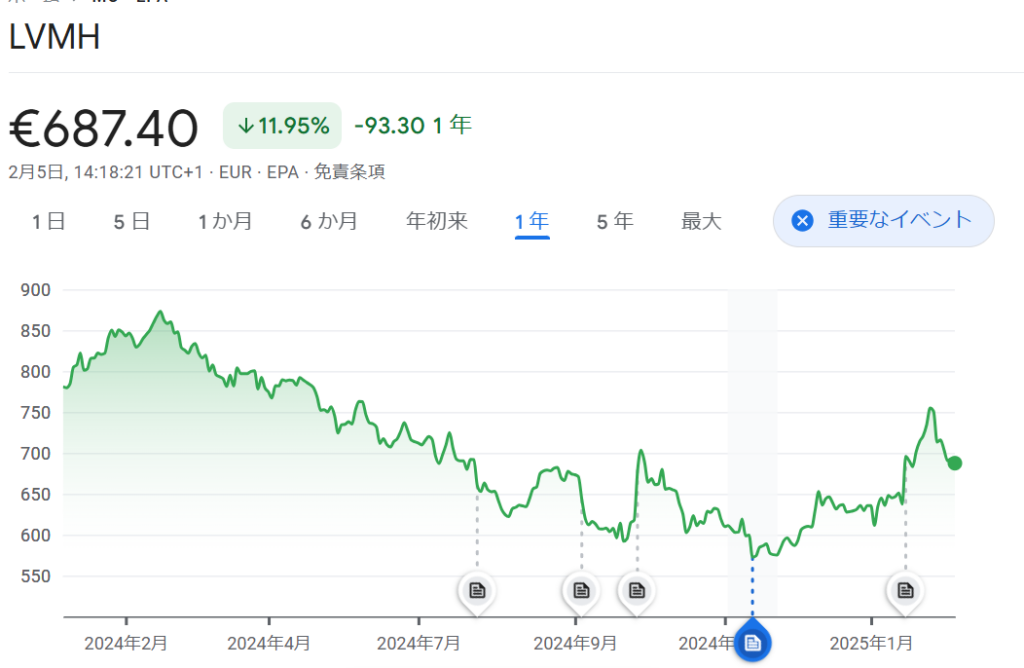1024x668 pixels.
Task: Switch chart range to 1日
Action: [x=48, y=222]
